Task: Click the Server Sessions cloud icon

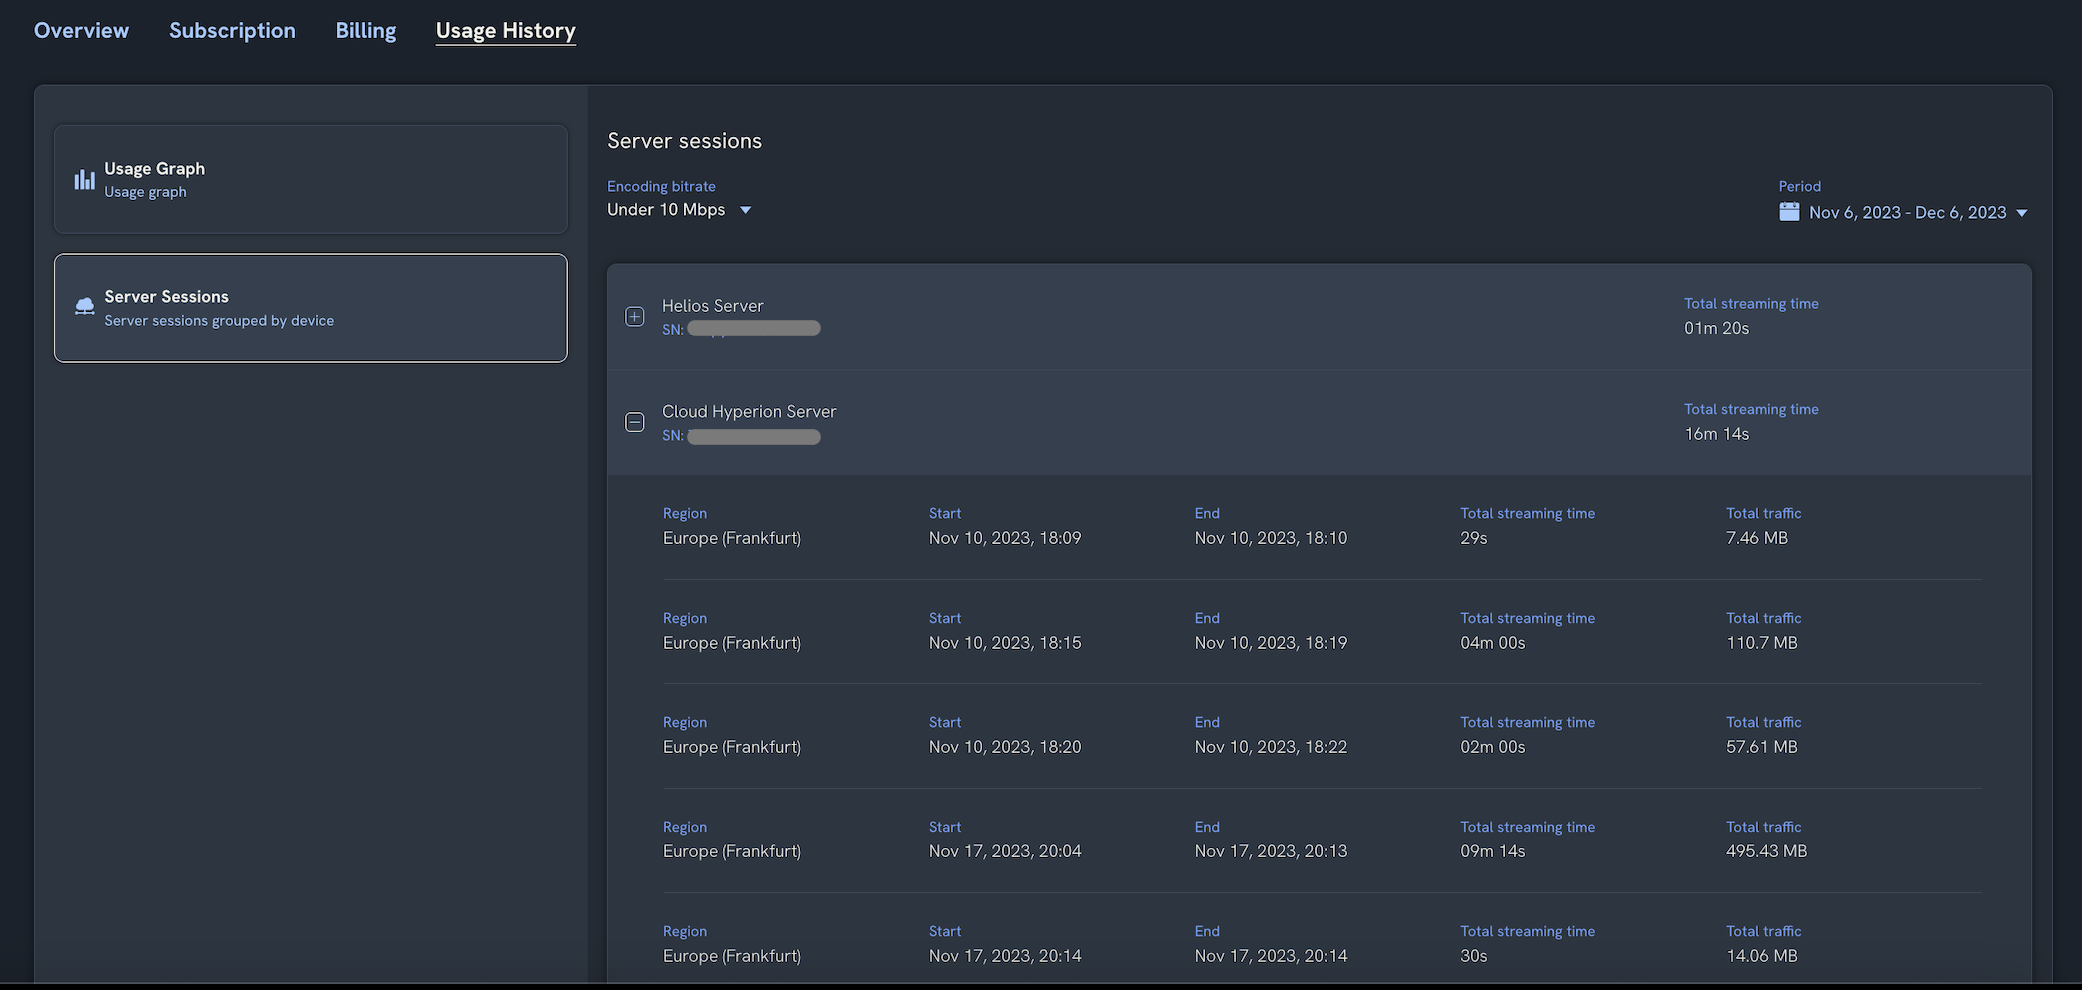Action: (x=84, y=306)
